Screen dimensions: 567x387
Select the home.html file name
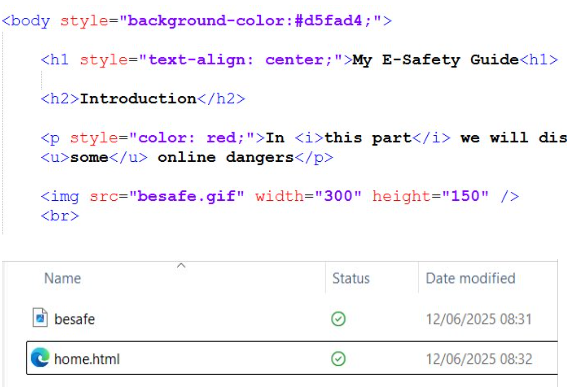[x=87, y=359]
